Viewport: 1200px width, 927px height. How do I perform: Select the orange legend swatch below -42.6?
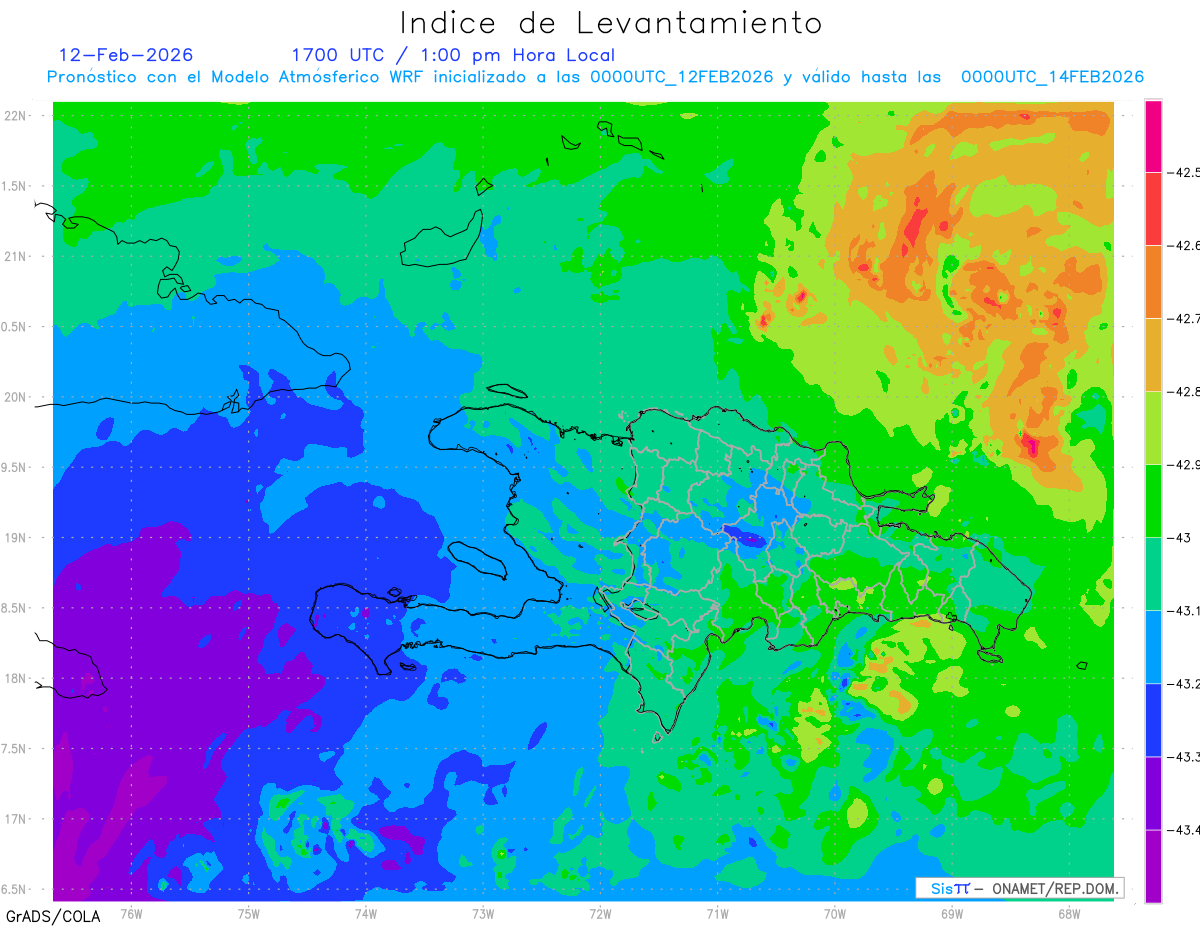(x=1153, y=282)
